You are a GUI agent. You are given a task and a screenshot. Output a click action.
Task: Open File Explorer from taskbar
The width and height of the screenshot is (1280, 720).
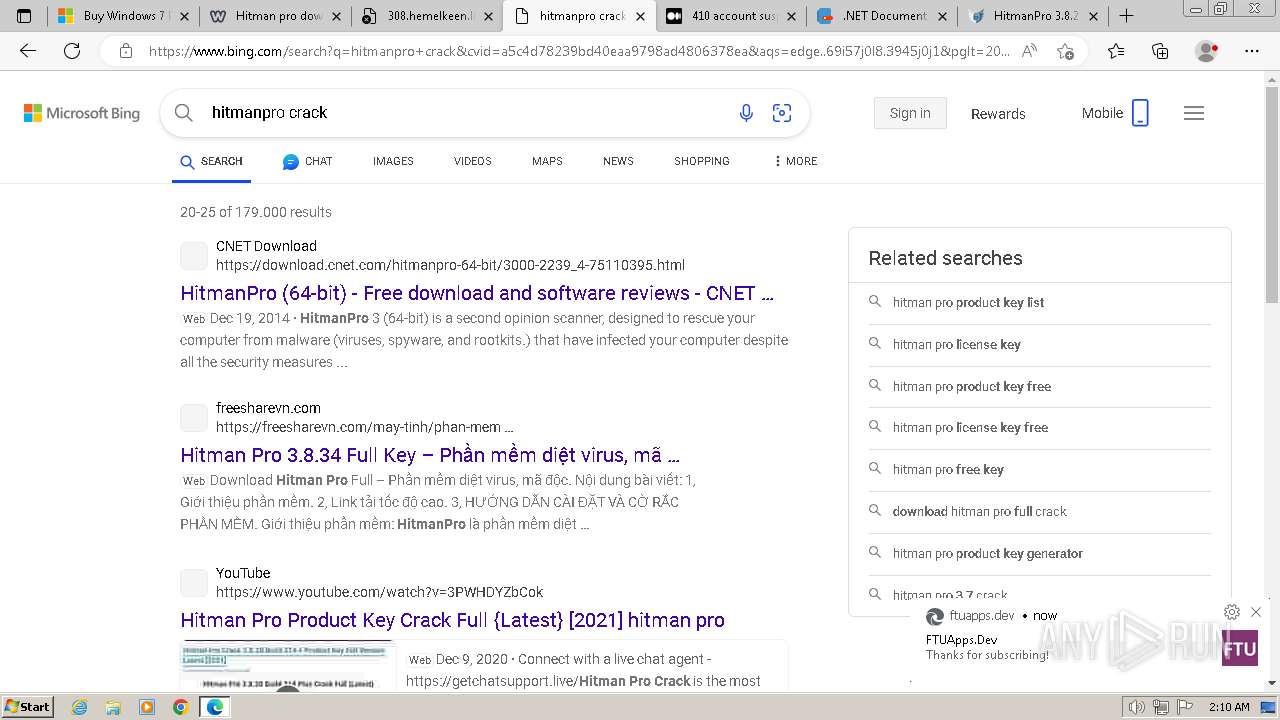[x=113, y=707]
